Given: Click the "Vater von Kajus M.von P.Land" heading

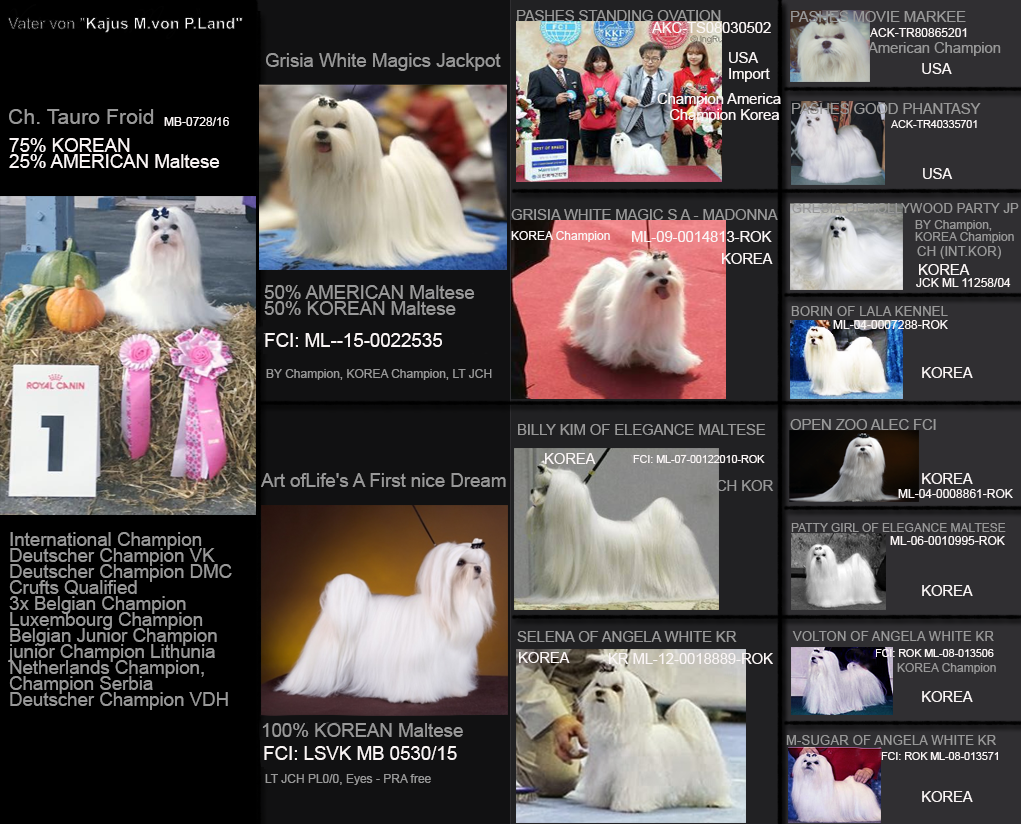Looking at the screenshot, I should click(x=125, y=22).
